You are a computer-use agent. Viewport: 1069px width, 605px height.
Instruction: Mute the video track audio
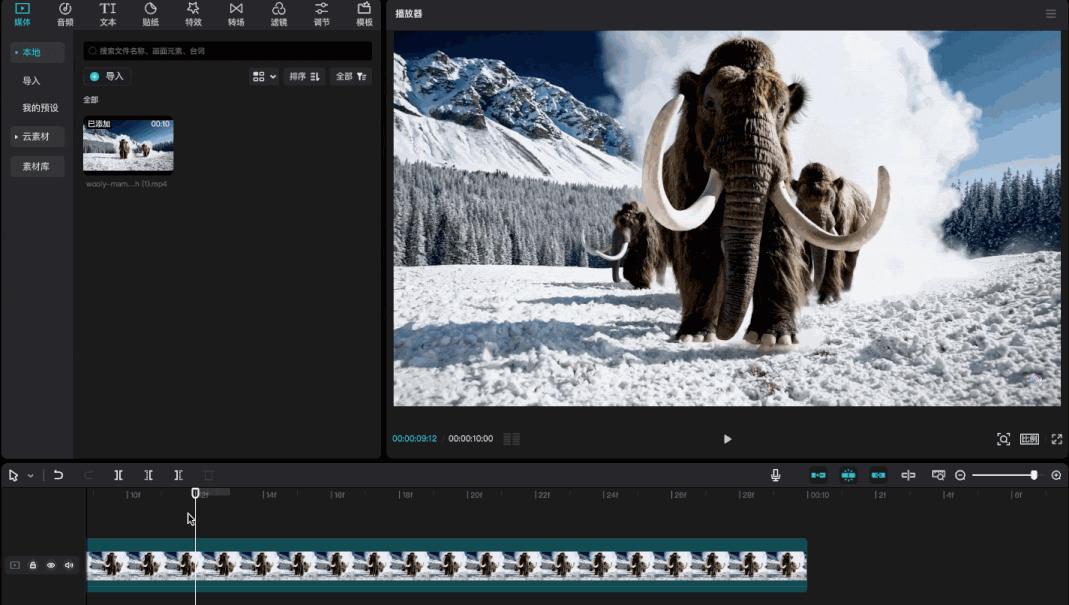point(69,565)
